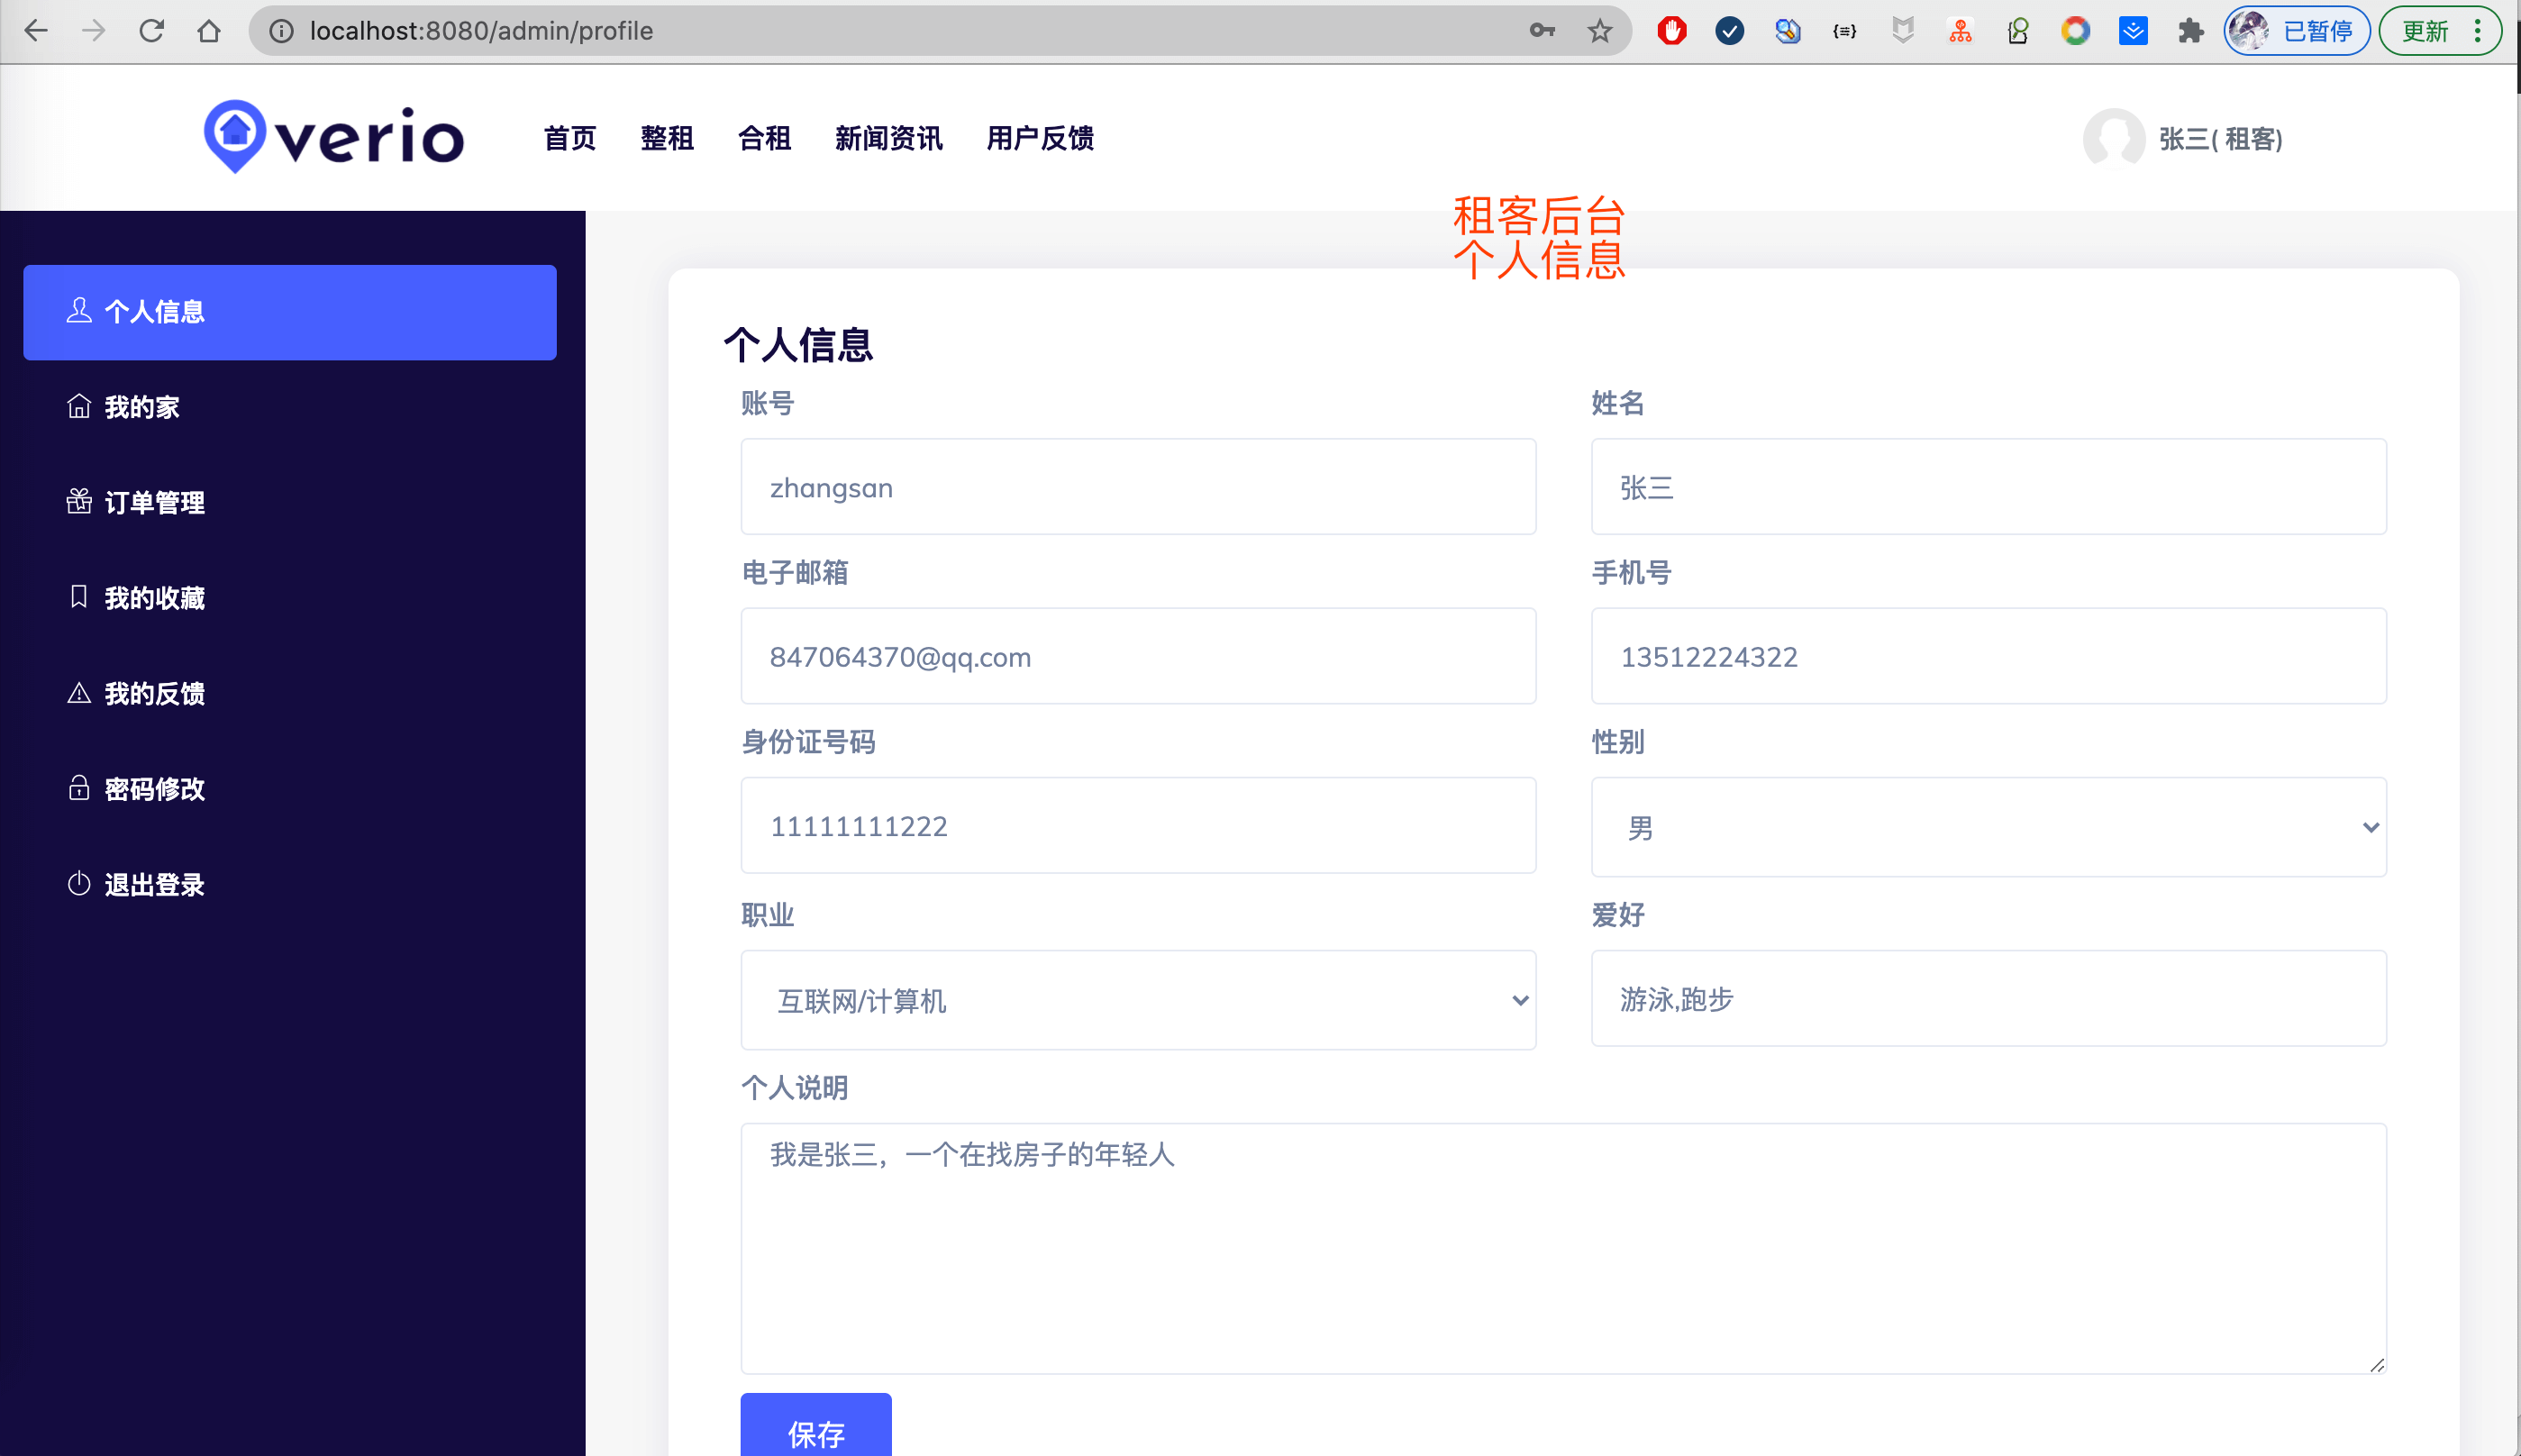2521x1456 pixels.
Task: Click the Verio logo icon
Action: [x=234, y=135]
